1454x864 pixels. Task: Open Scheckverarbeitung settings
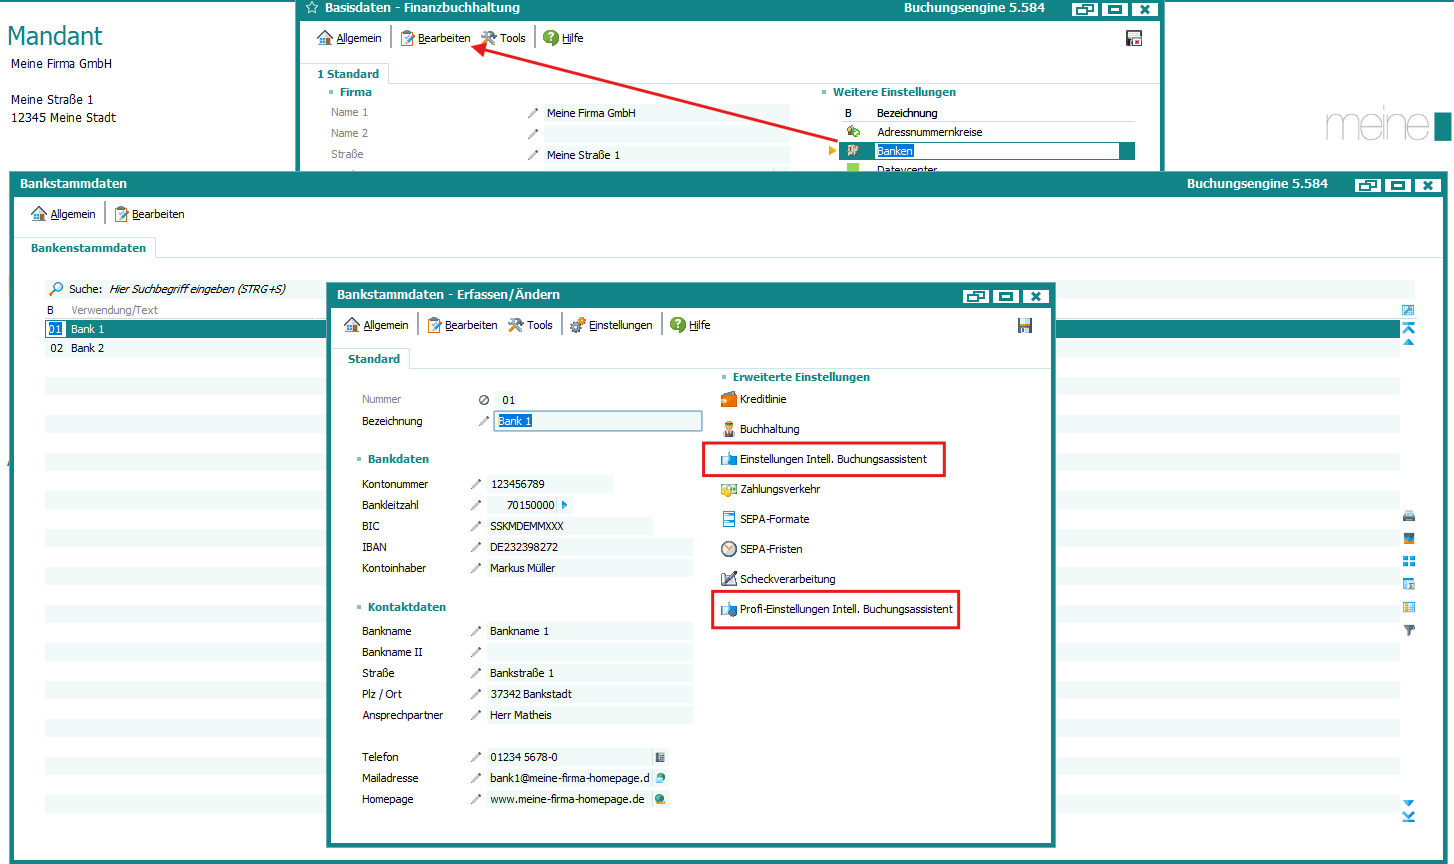[786, 579]
